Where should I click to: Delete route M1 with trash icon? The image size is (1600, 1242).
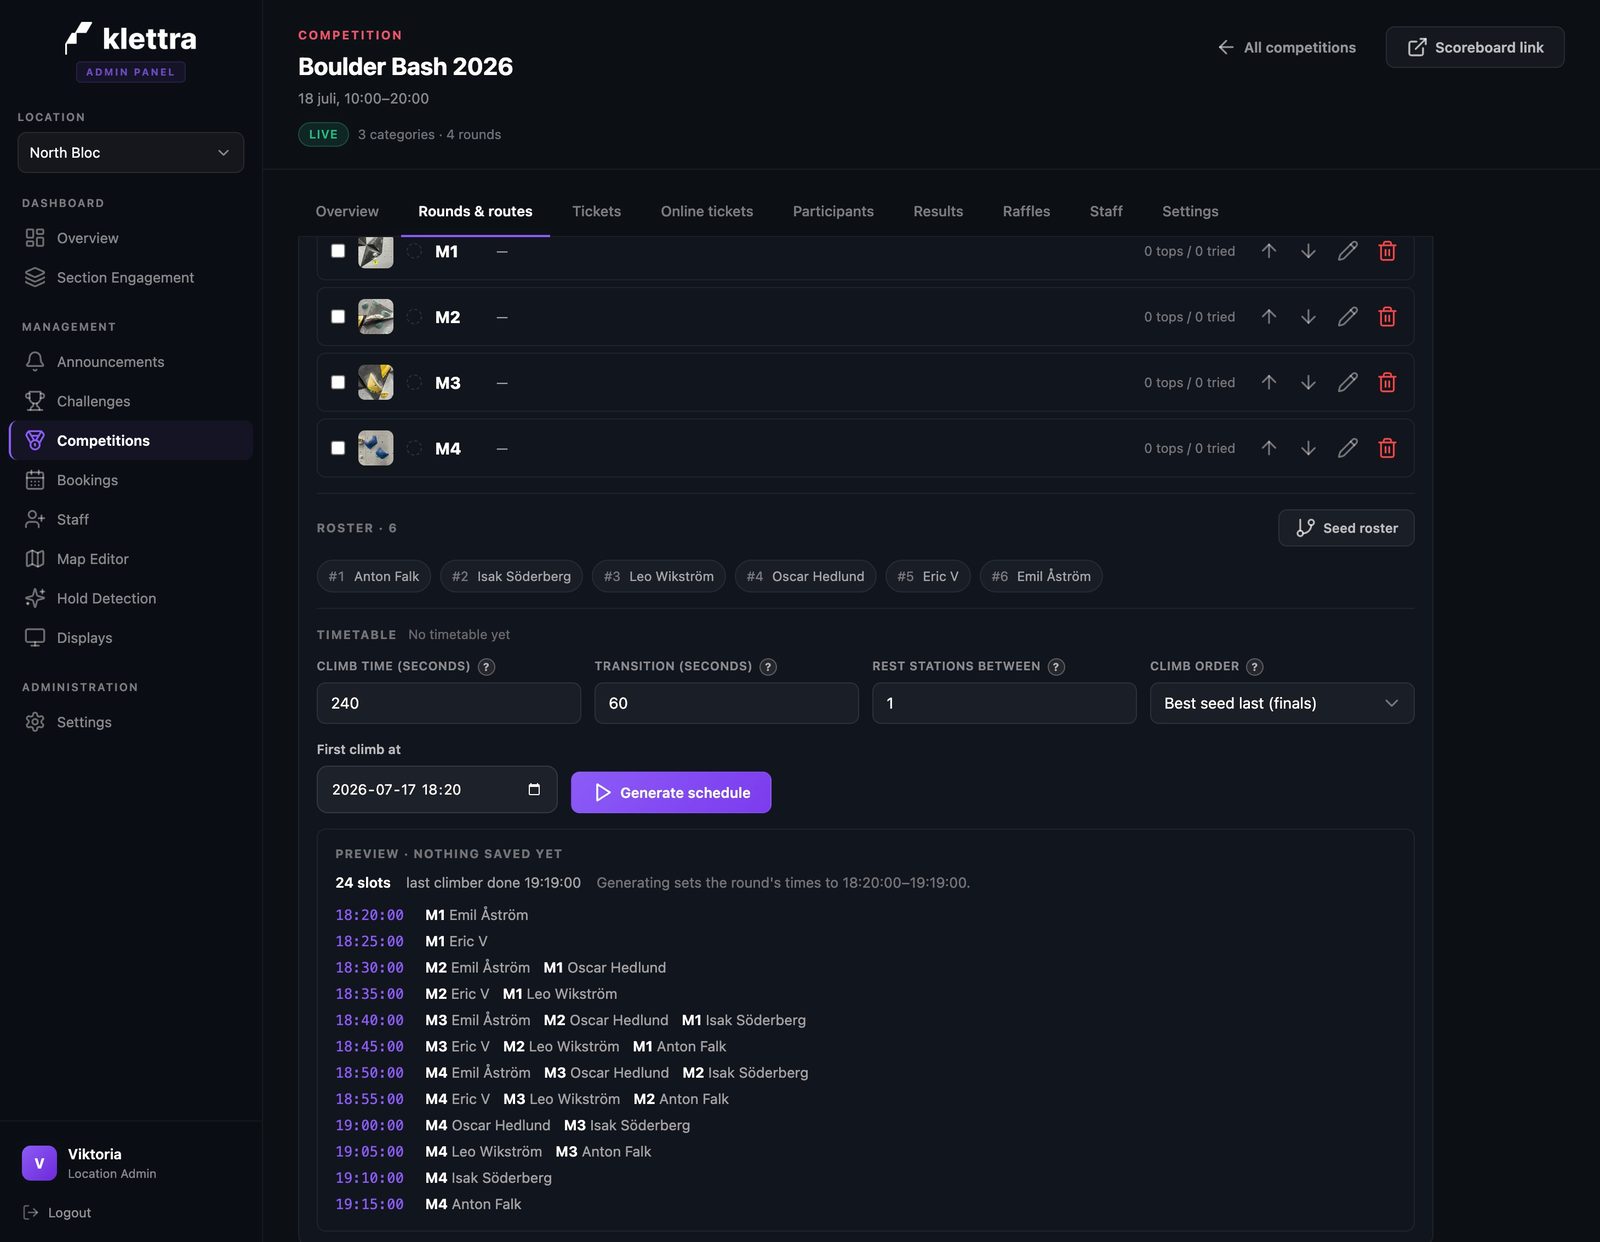(1387, 251)
